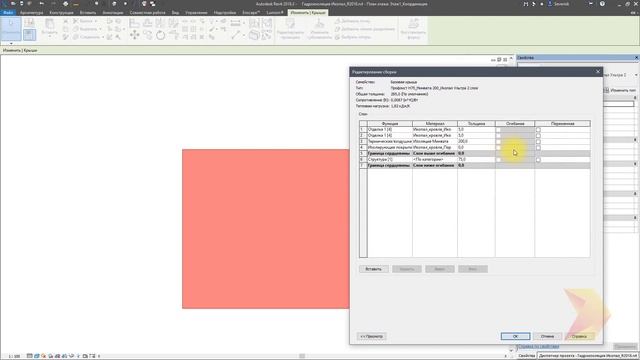This screenshot has height=360, width=640.
Task: Click Выбрать опоры tool in ribbon
Action: (353, 37)
